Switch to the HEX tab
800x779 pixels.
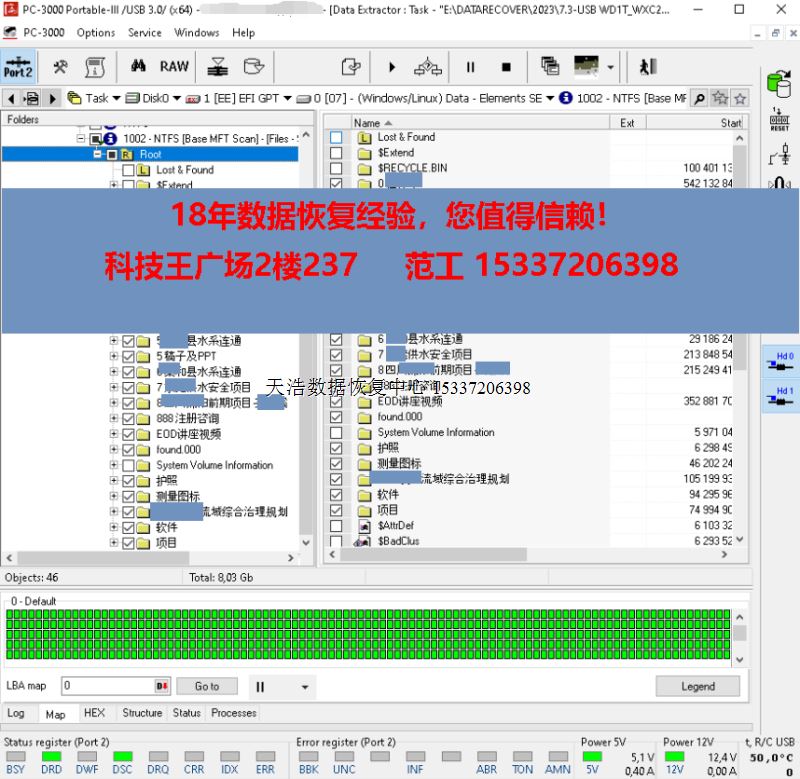pos(94,713)
